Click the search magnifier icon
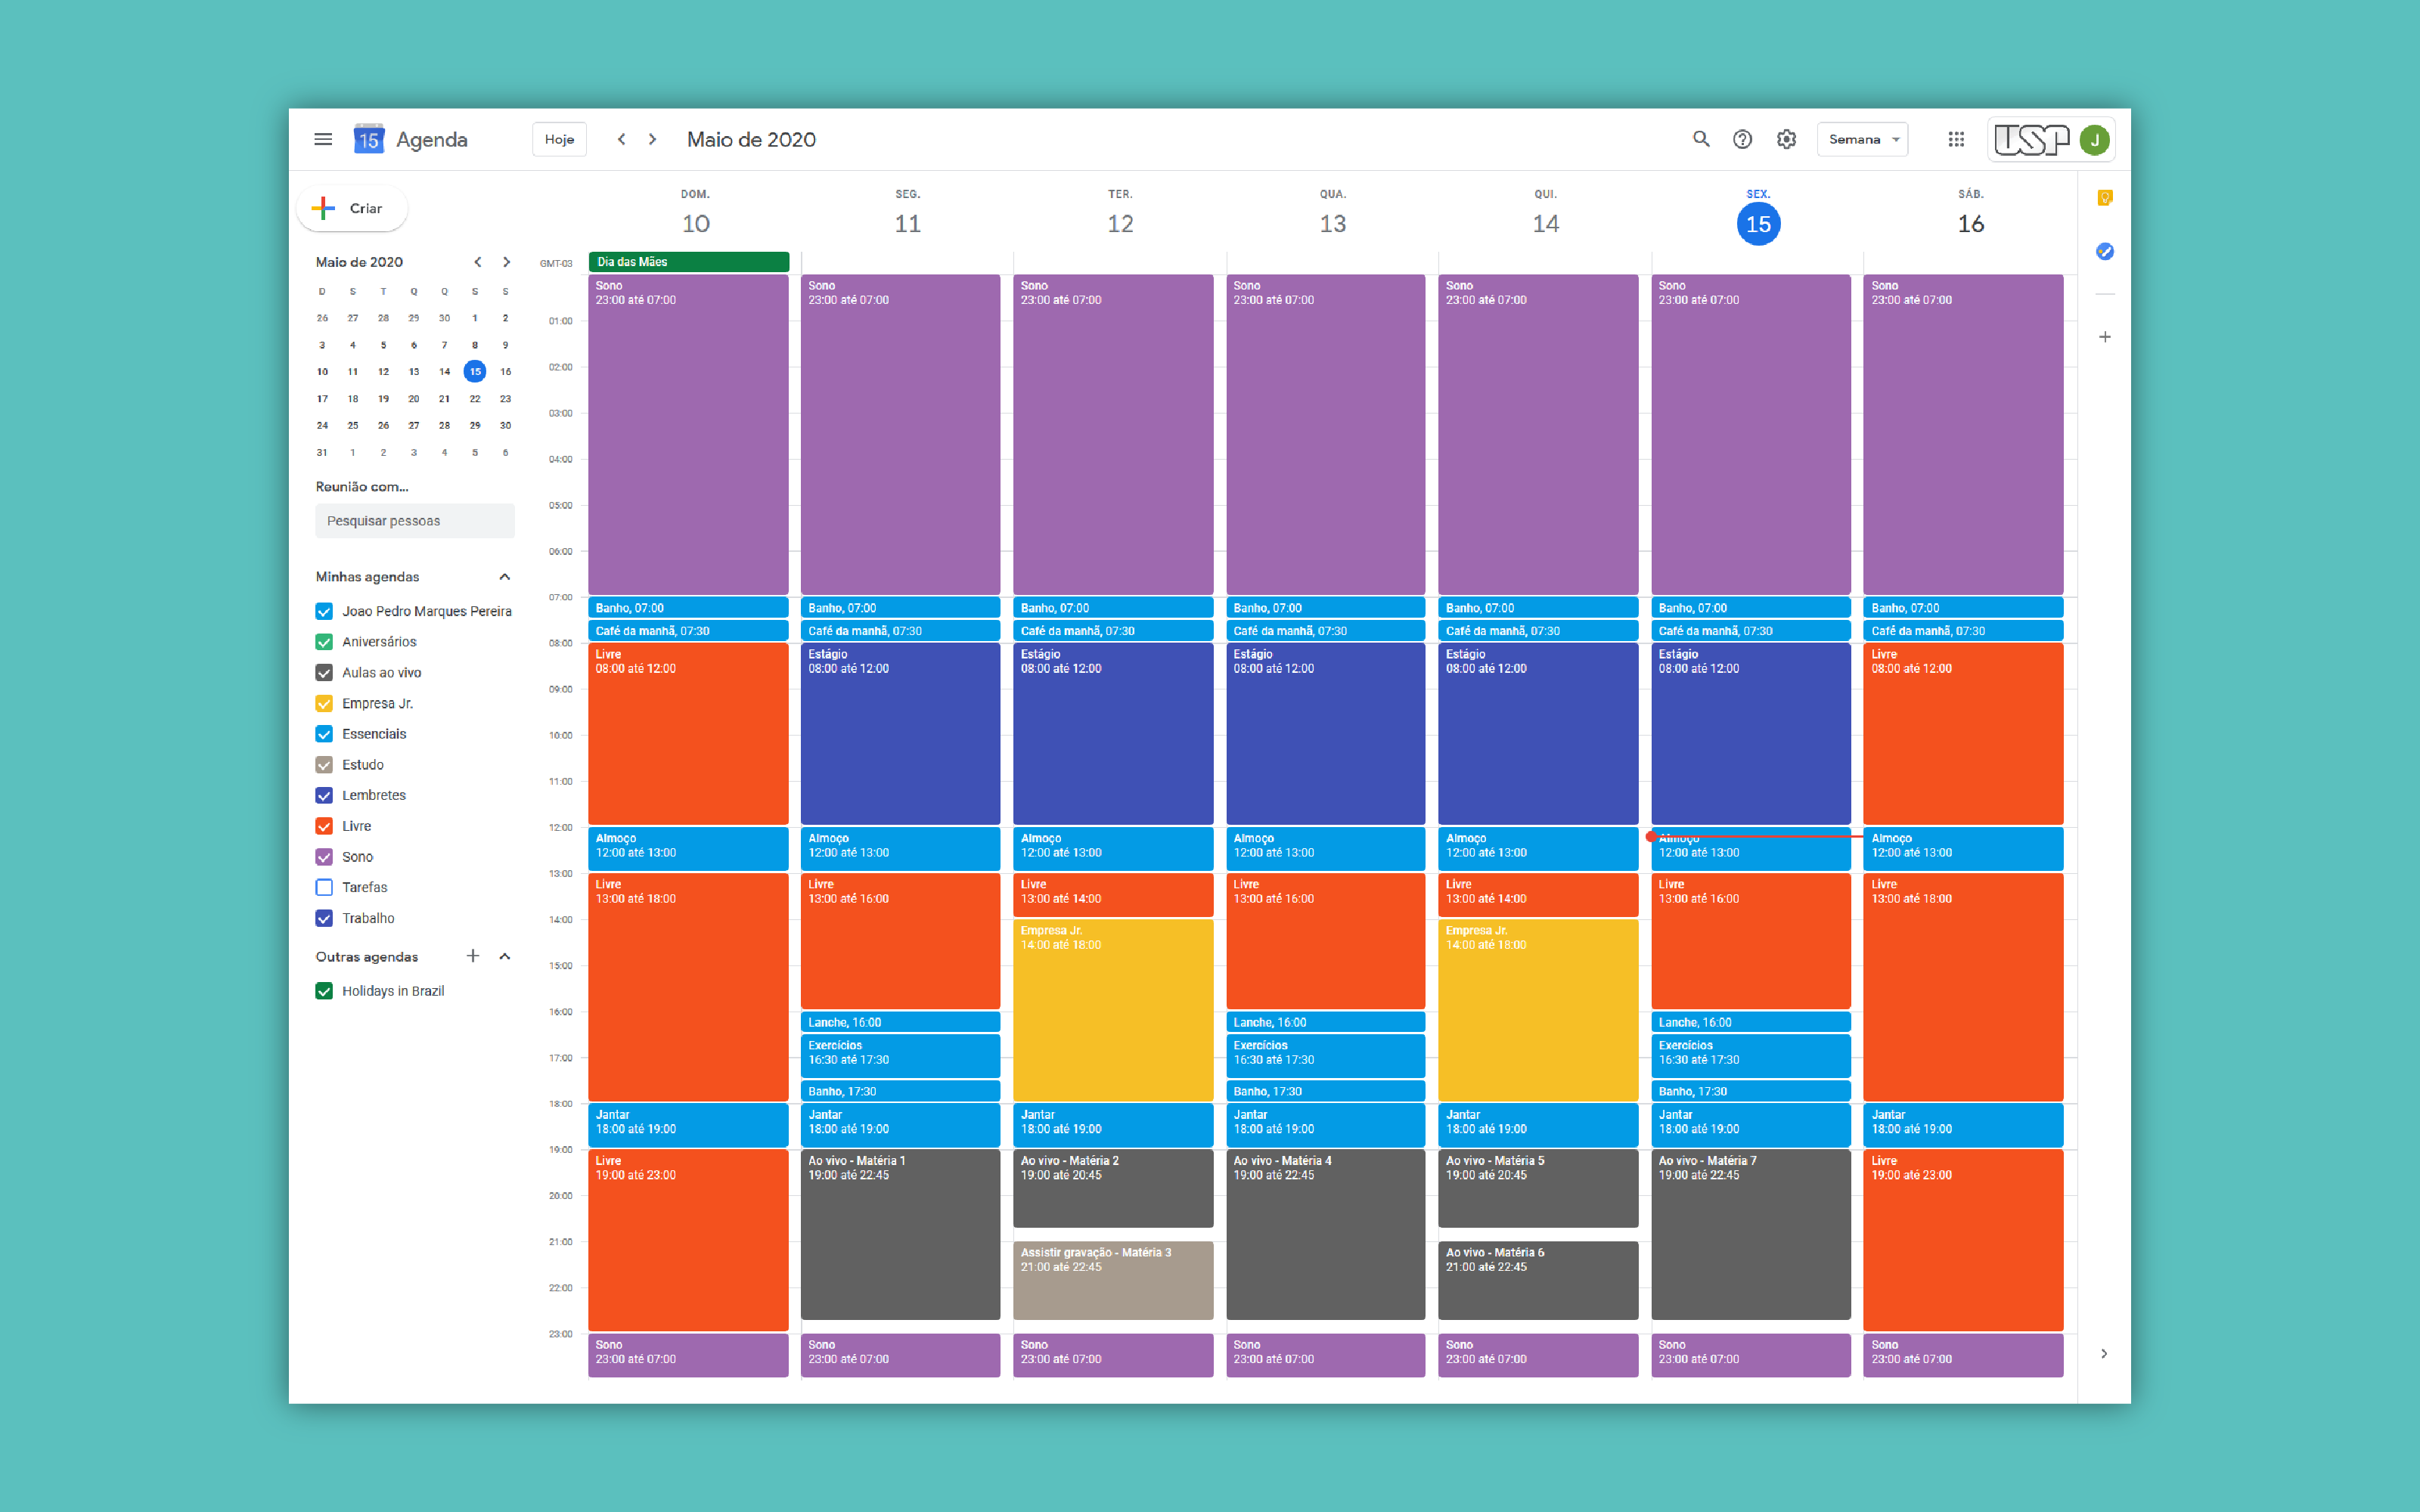The height and width of the screenshot is (1512, 2420). click(1700, 139)
